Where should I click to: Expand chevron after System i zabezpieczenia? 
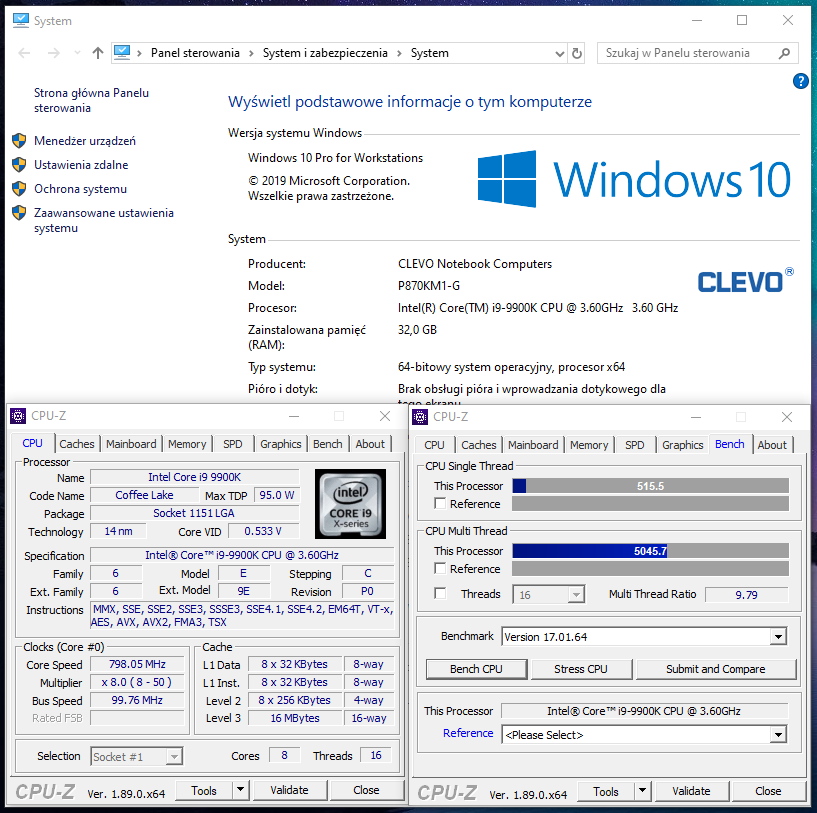click(x=399, y=53)
